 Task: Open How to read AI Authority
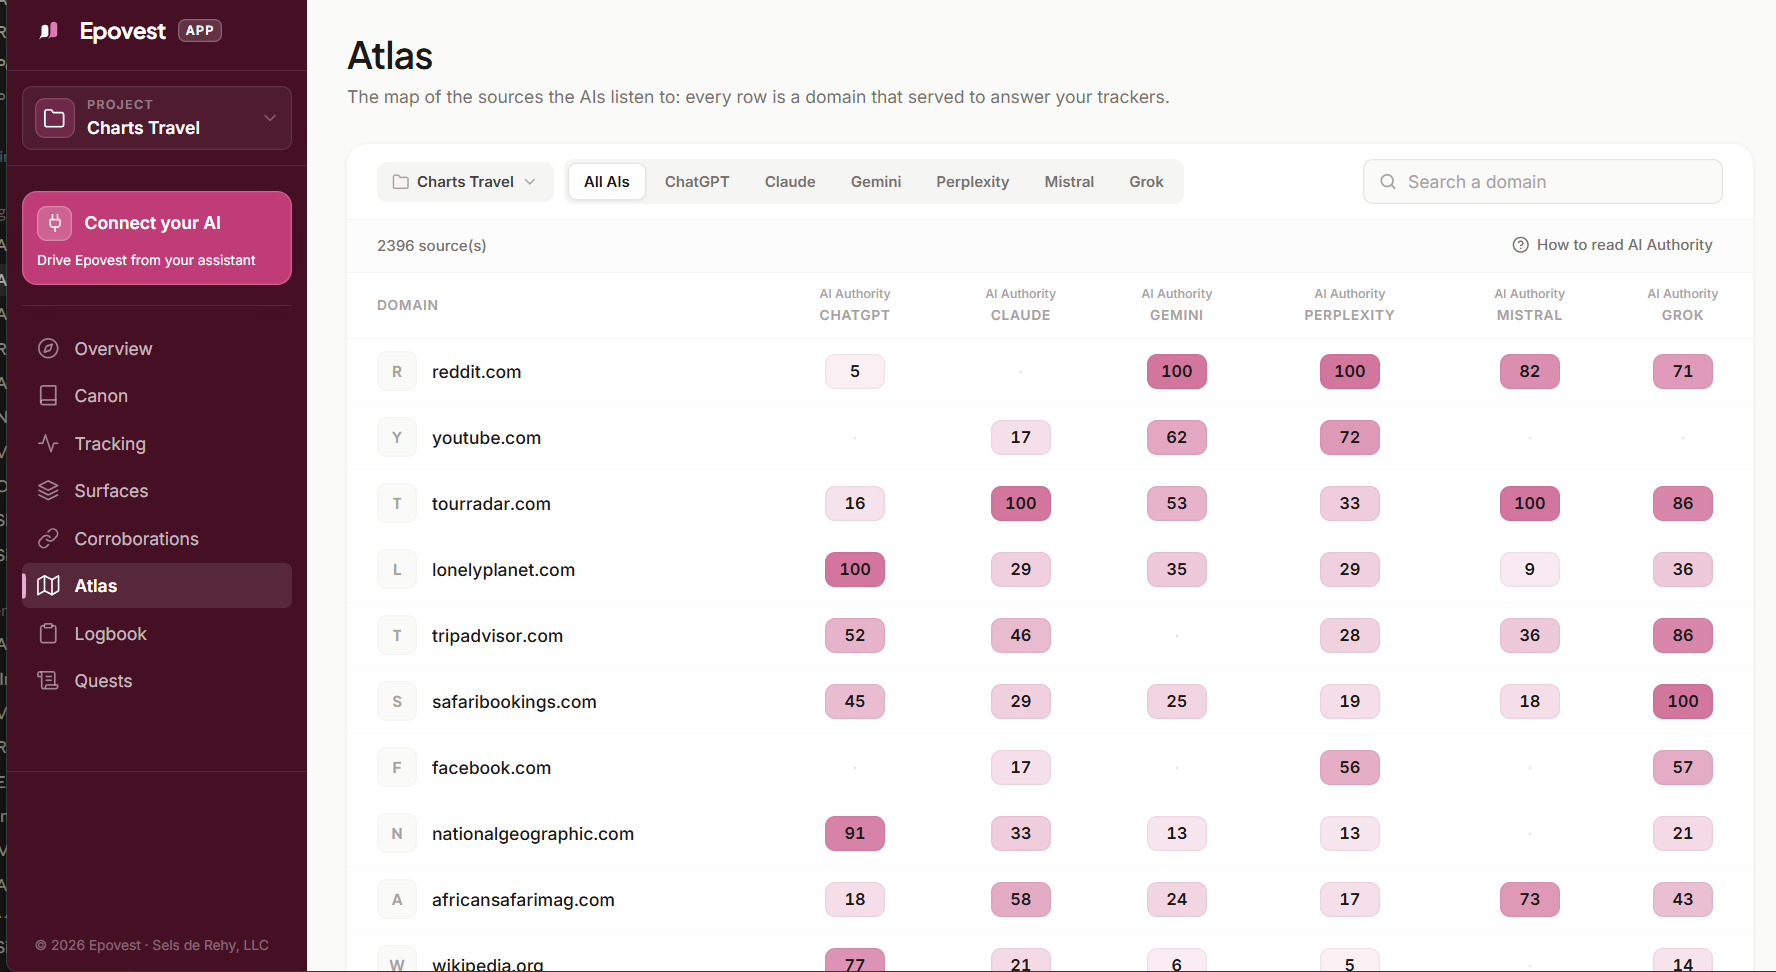pyautogui.click(x=1612, y=245)
